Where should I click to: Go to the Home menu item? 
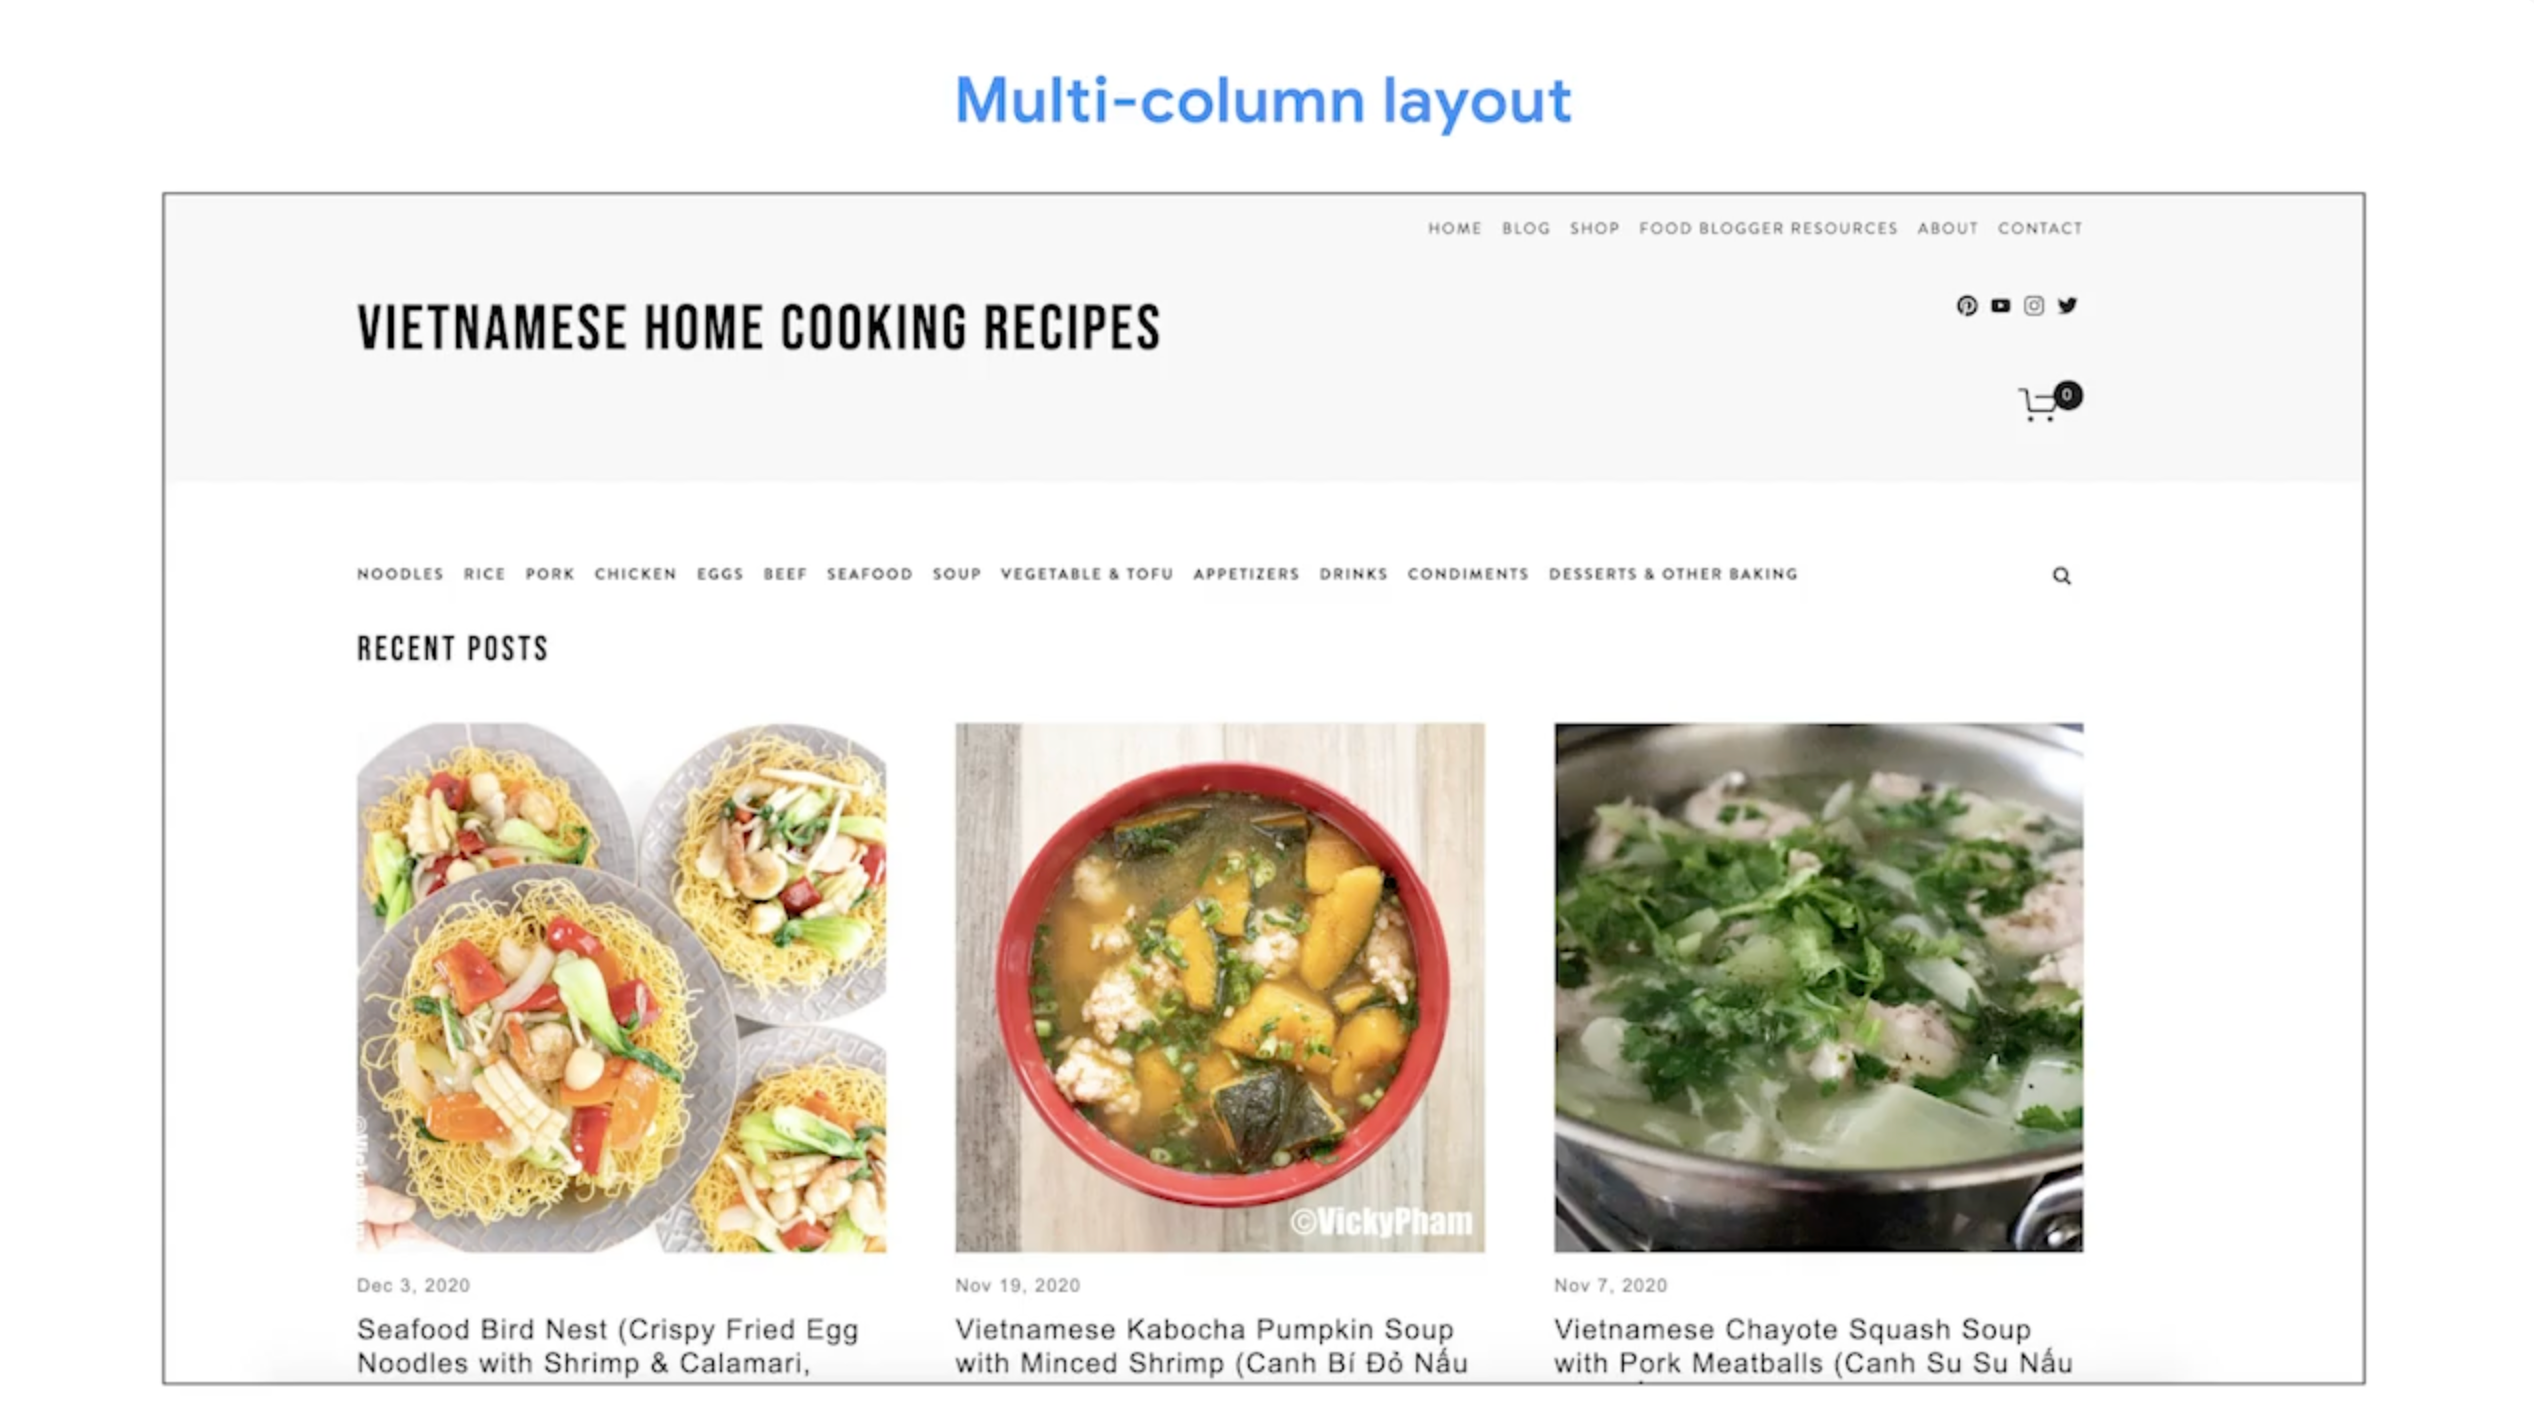click(1454, 229)
